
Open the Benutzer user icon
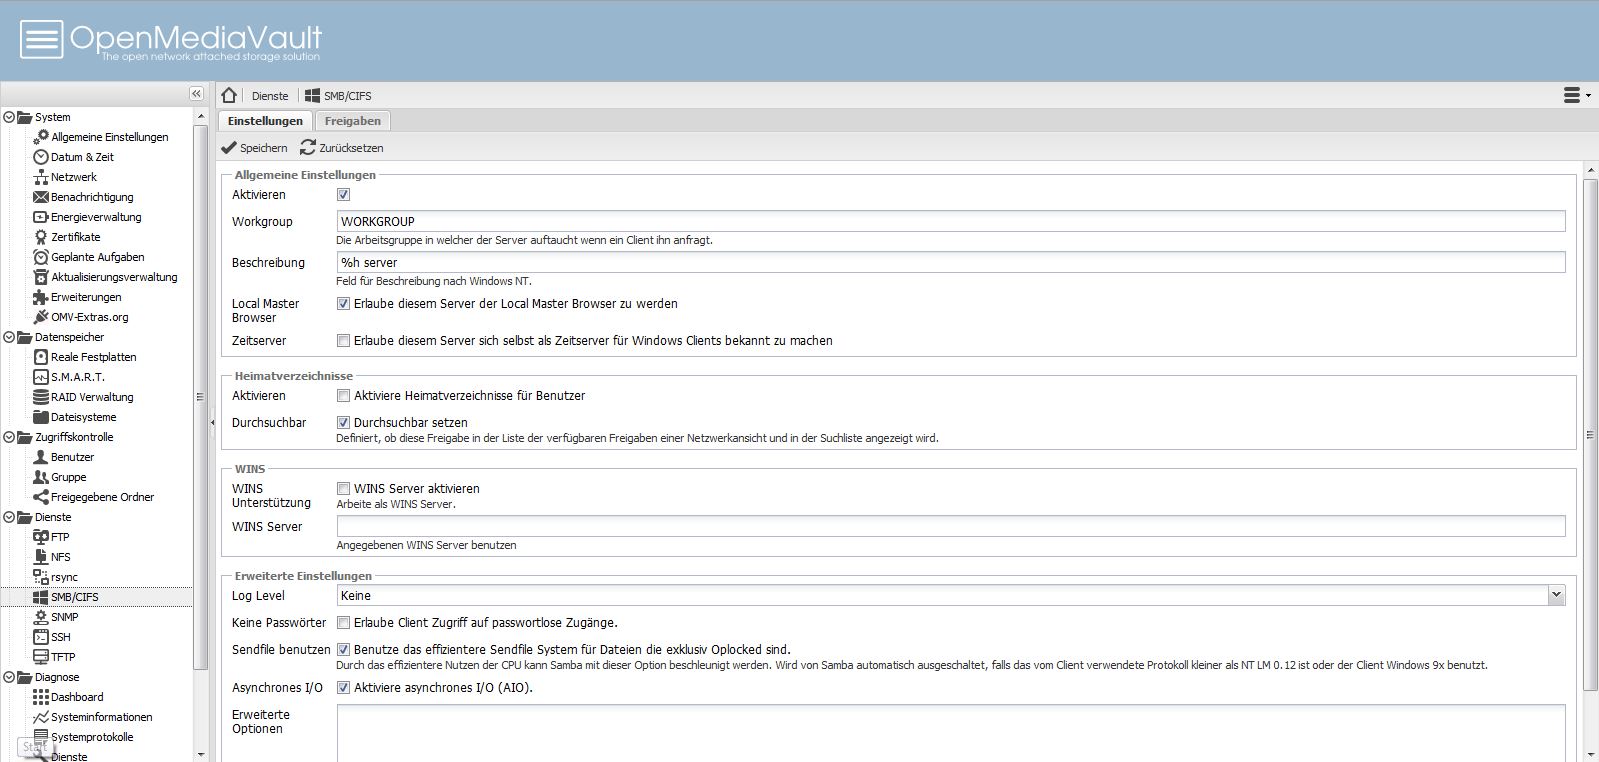point(41,457)
